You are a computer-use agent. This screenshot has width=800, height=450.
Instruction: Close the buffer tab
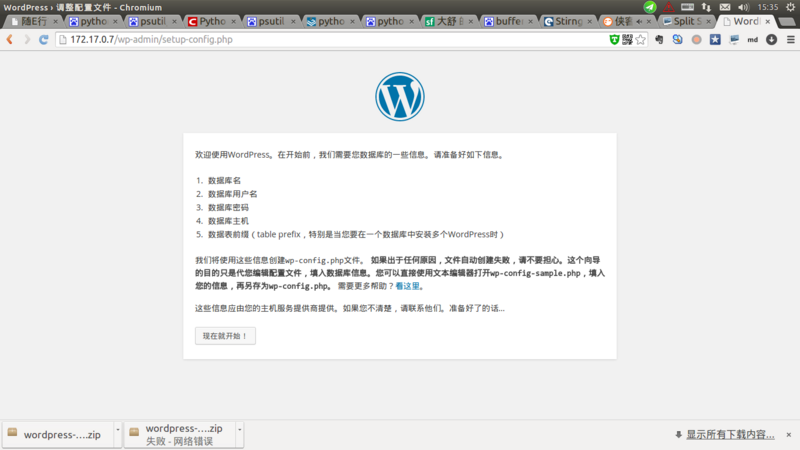(x=530, y=21)
